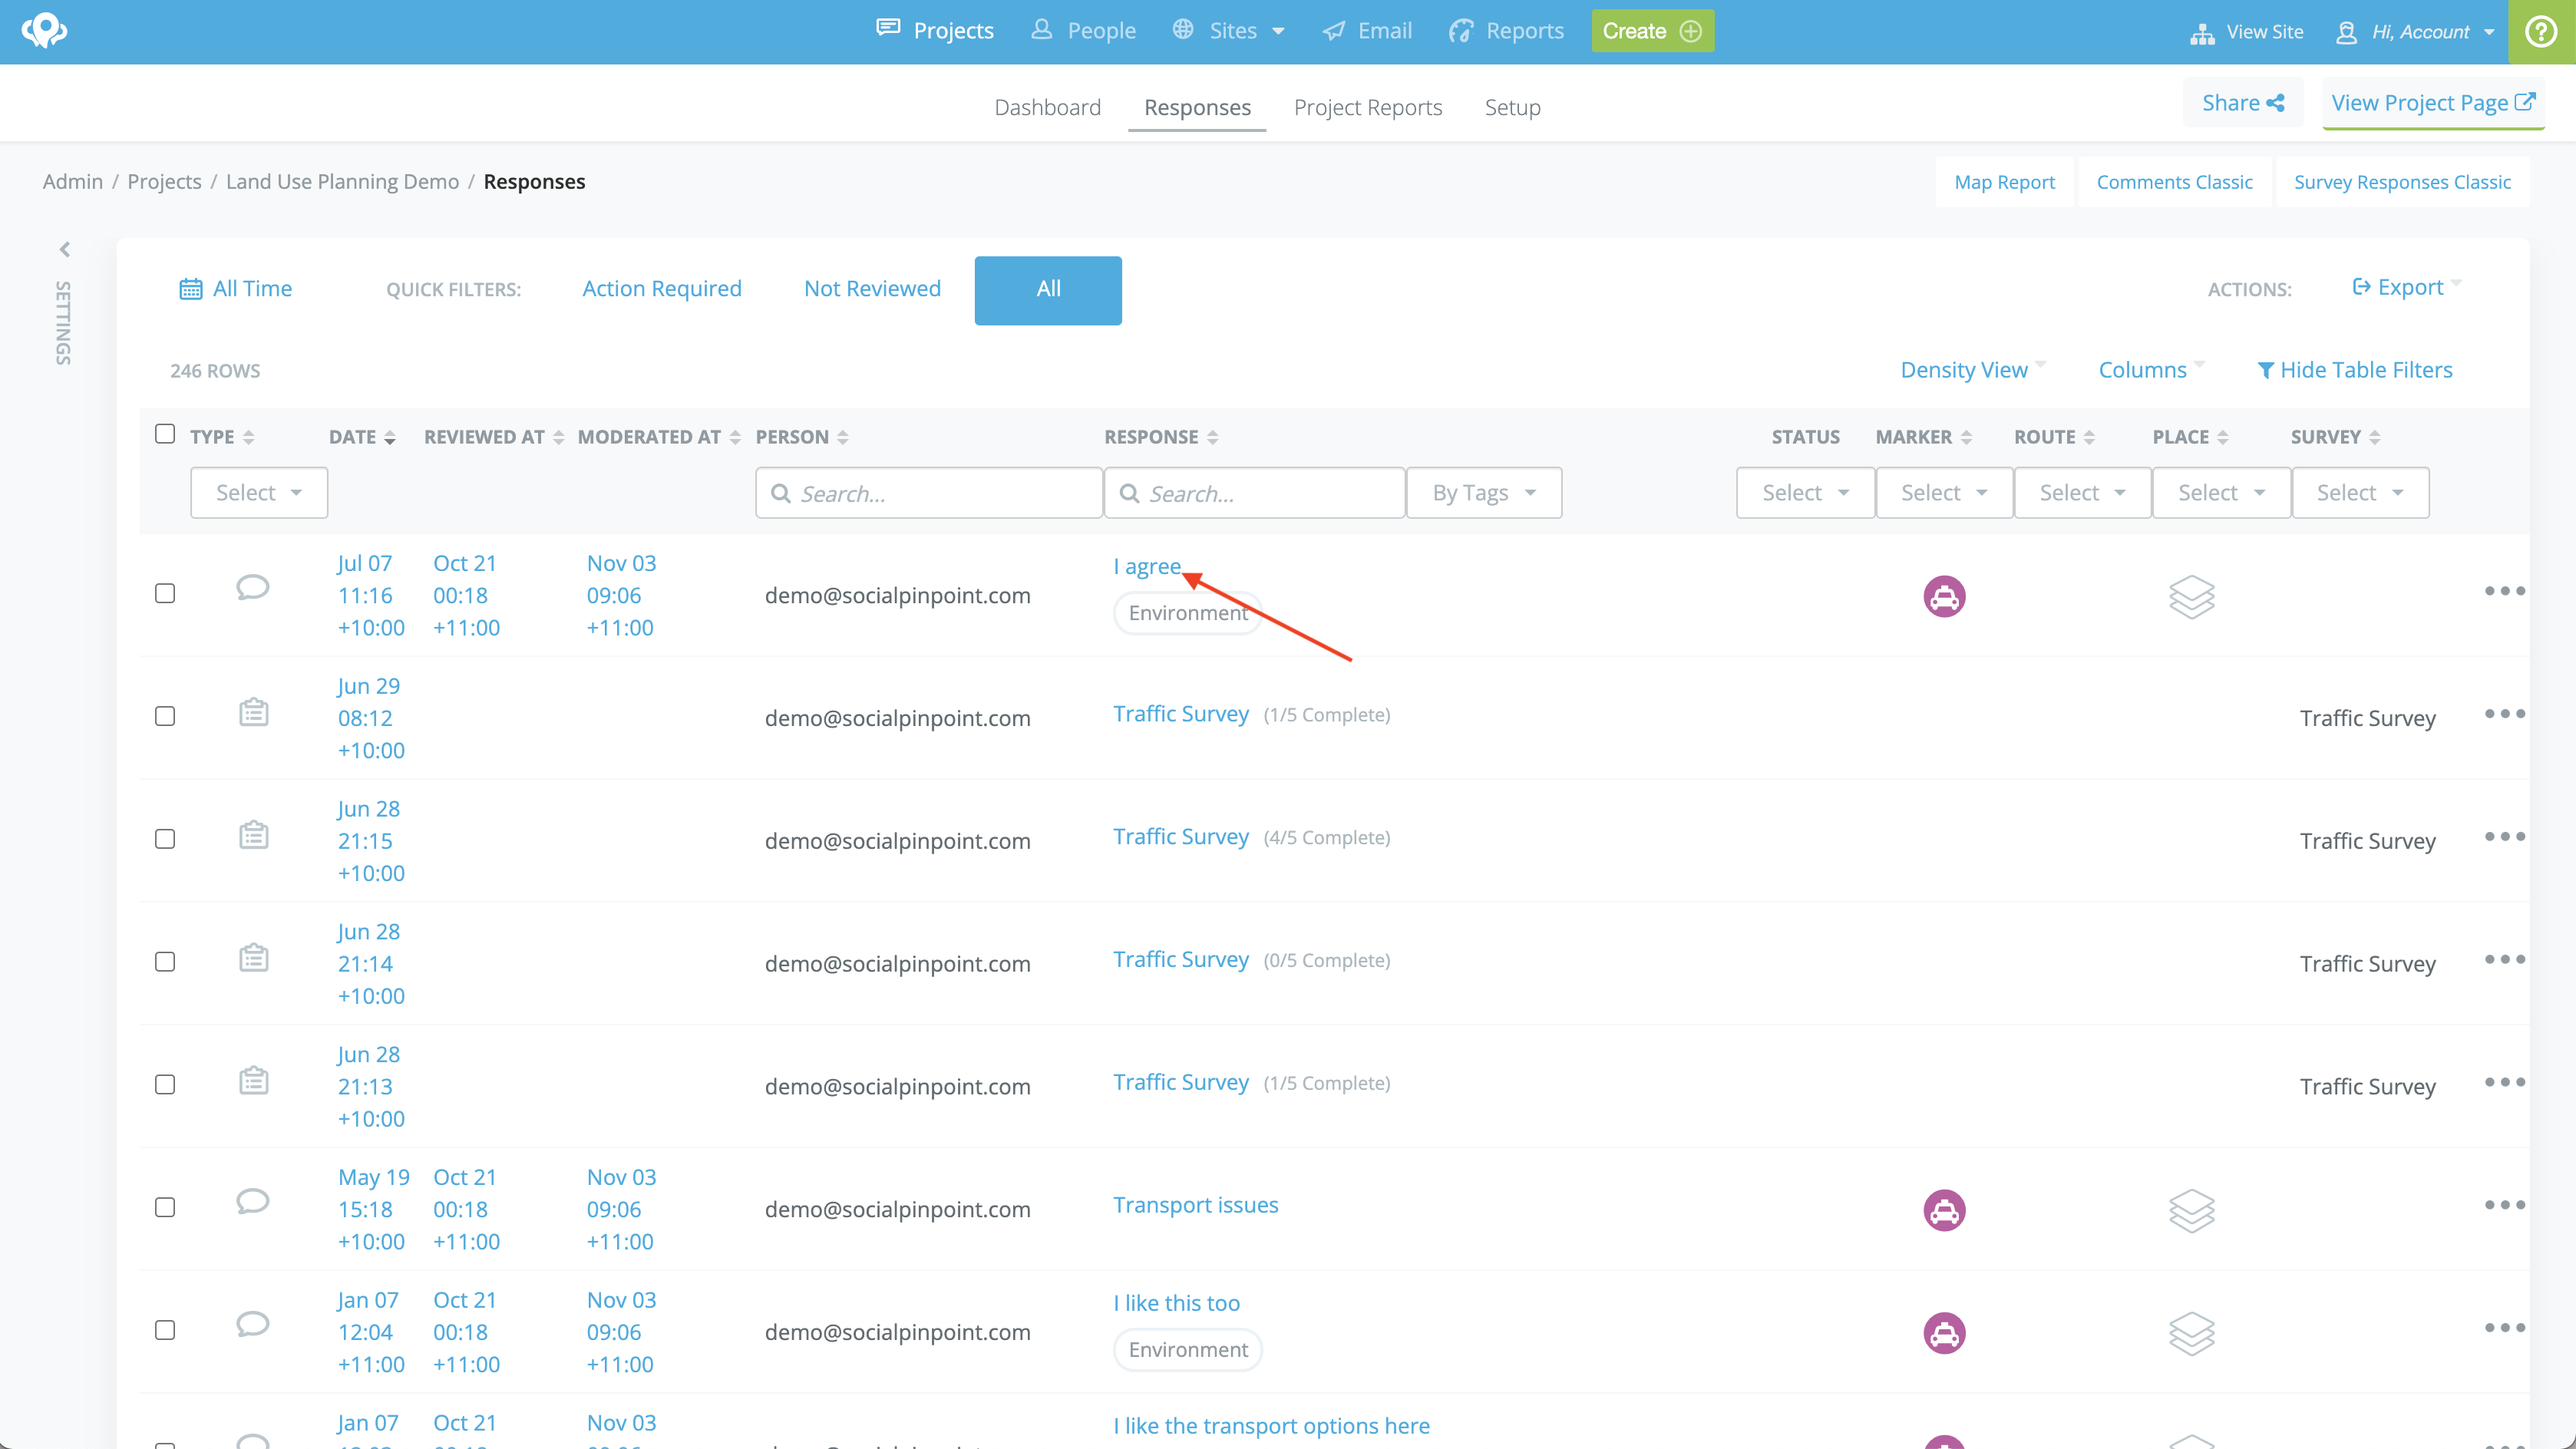The width and height of the screenshot is (2576, 1449).
Task: Open the Columns dropdown
Action: [2151, 370]
